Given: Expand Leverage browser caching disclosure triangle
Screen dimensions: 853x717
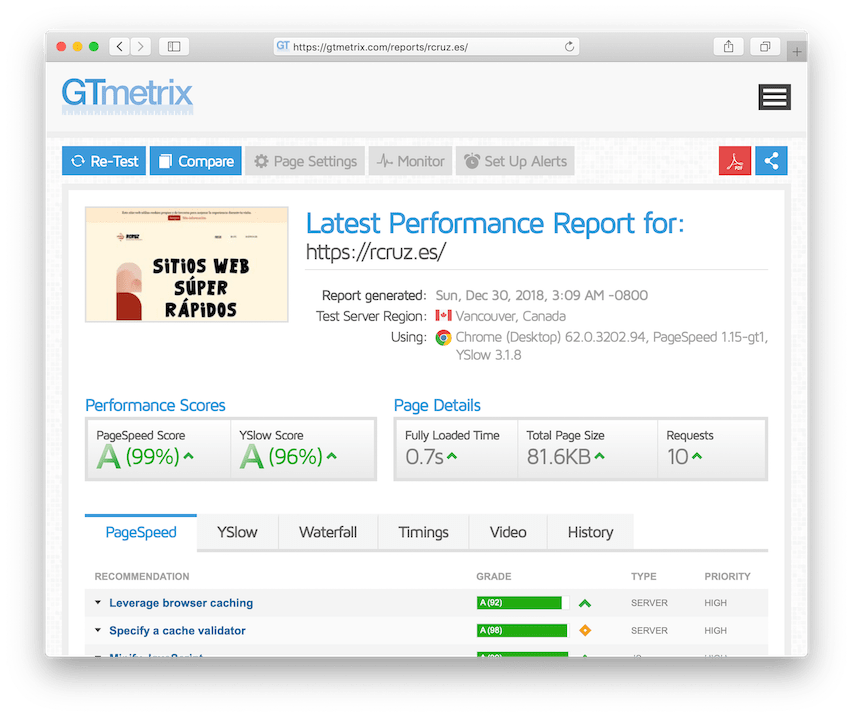Looking at the screenshot, I should pyautogui.click(x=98, y=602).
